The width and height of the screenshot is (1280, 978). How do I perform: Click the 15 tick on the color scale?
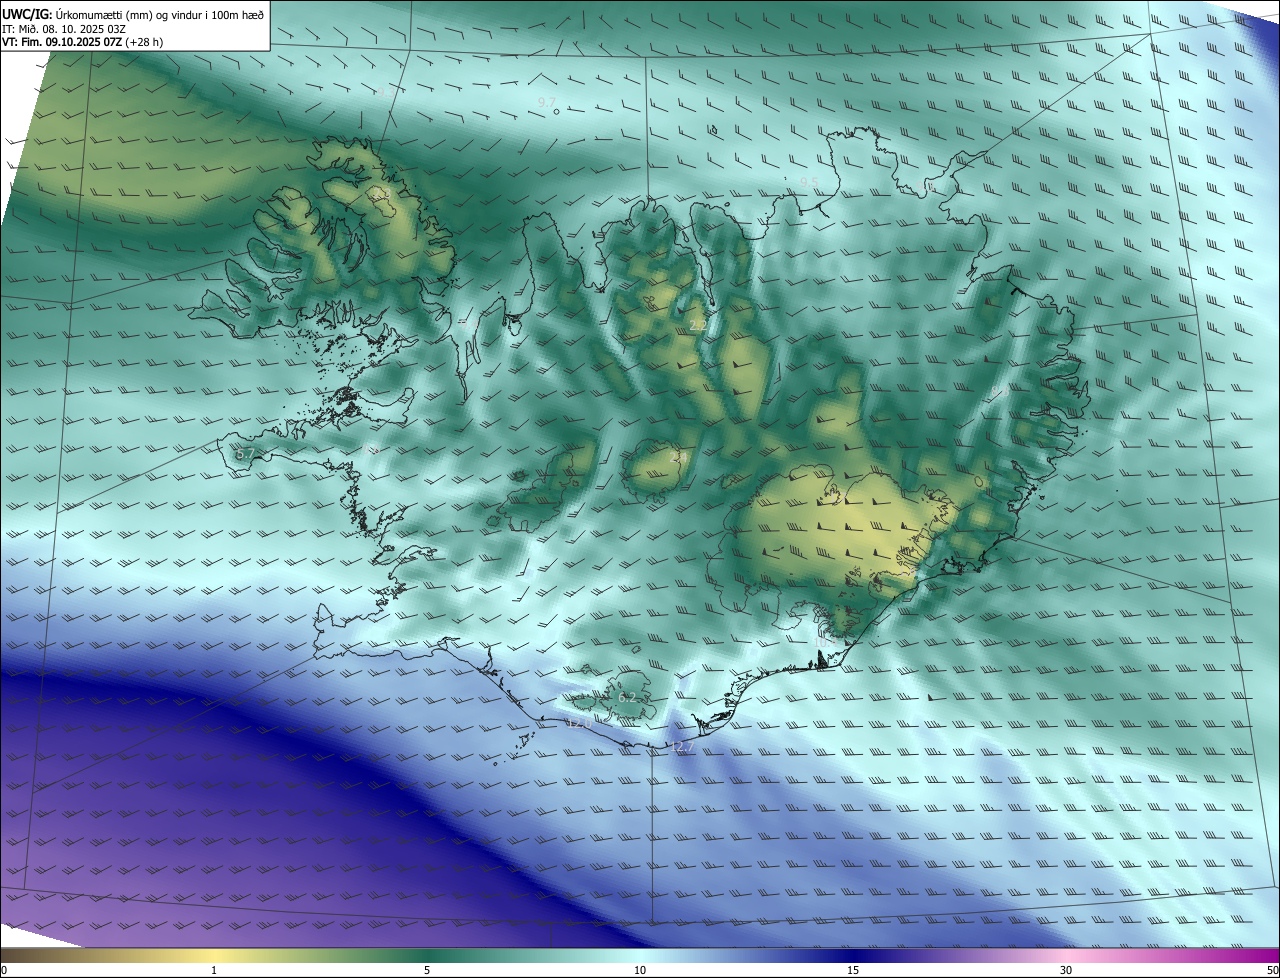pos(853,970)
